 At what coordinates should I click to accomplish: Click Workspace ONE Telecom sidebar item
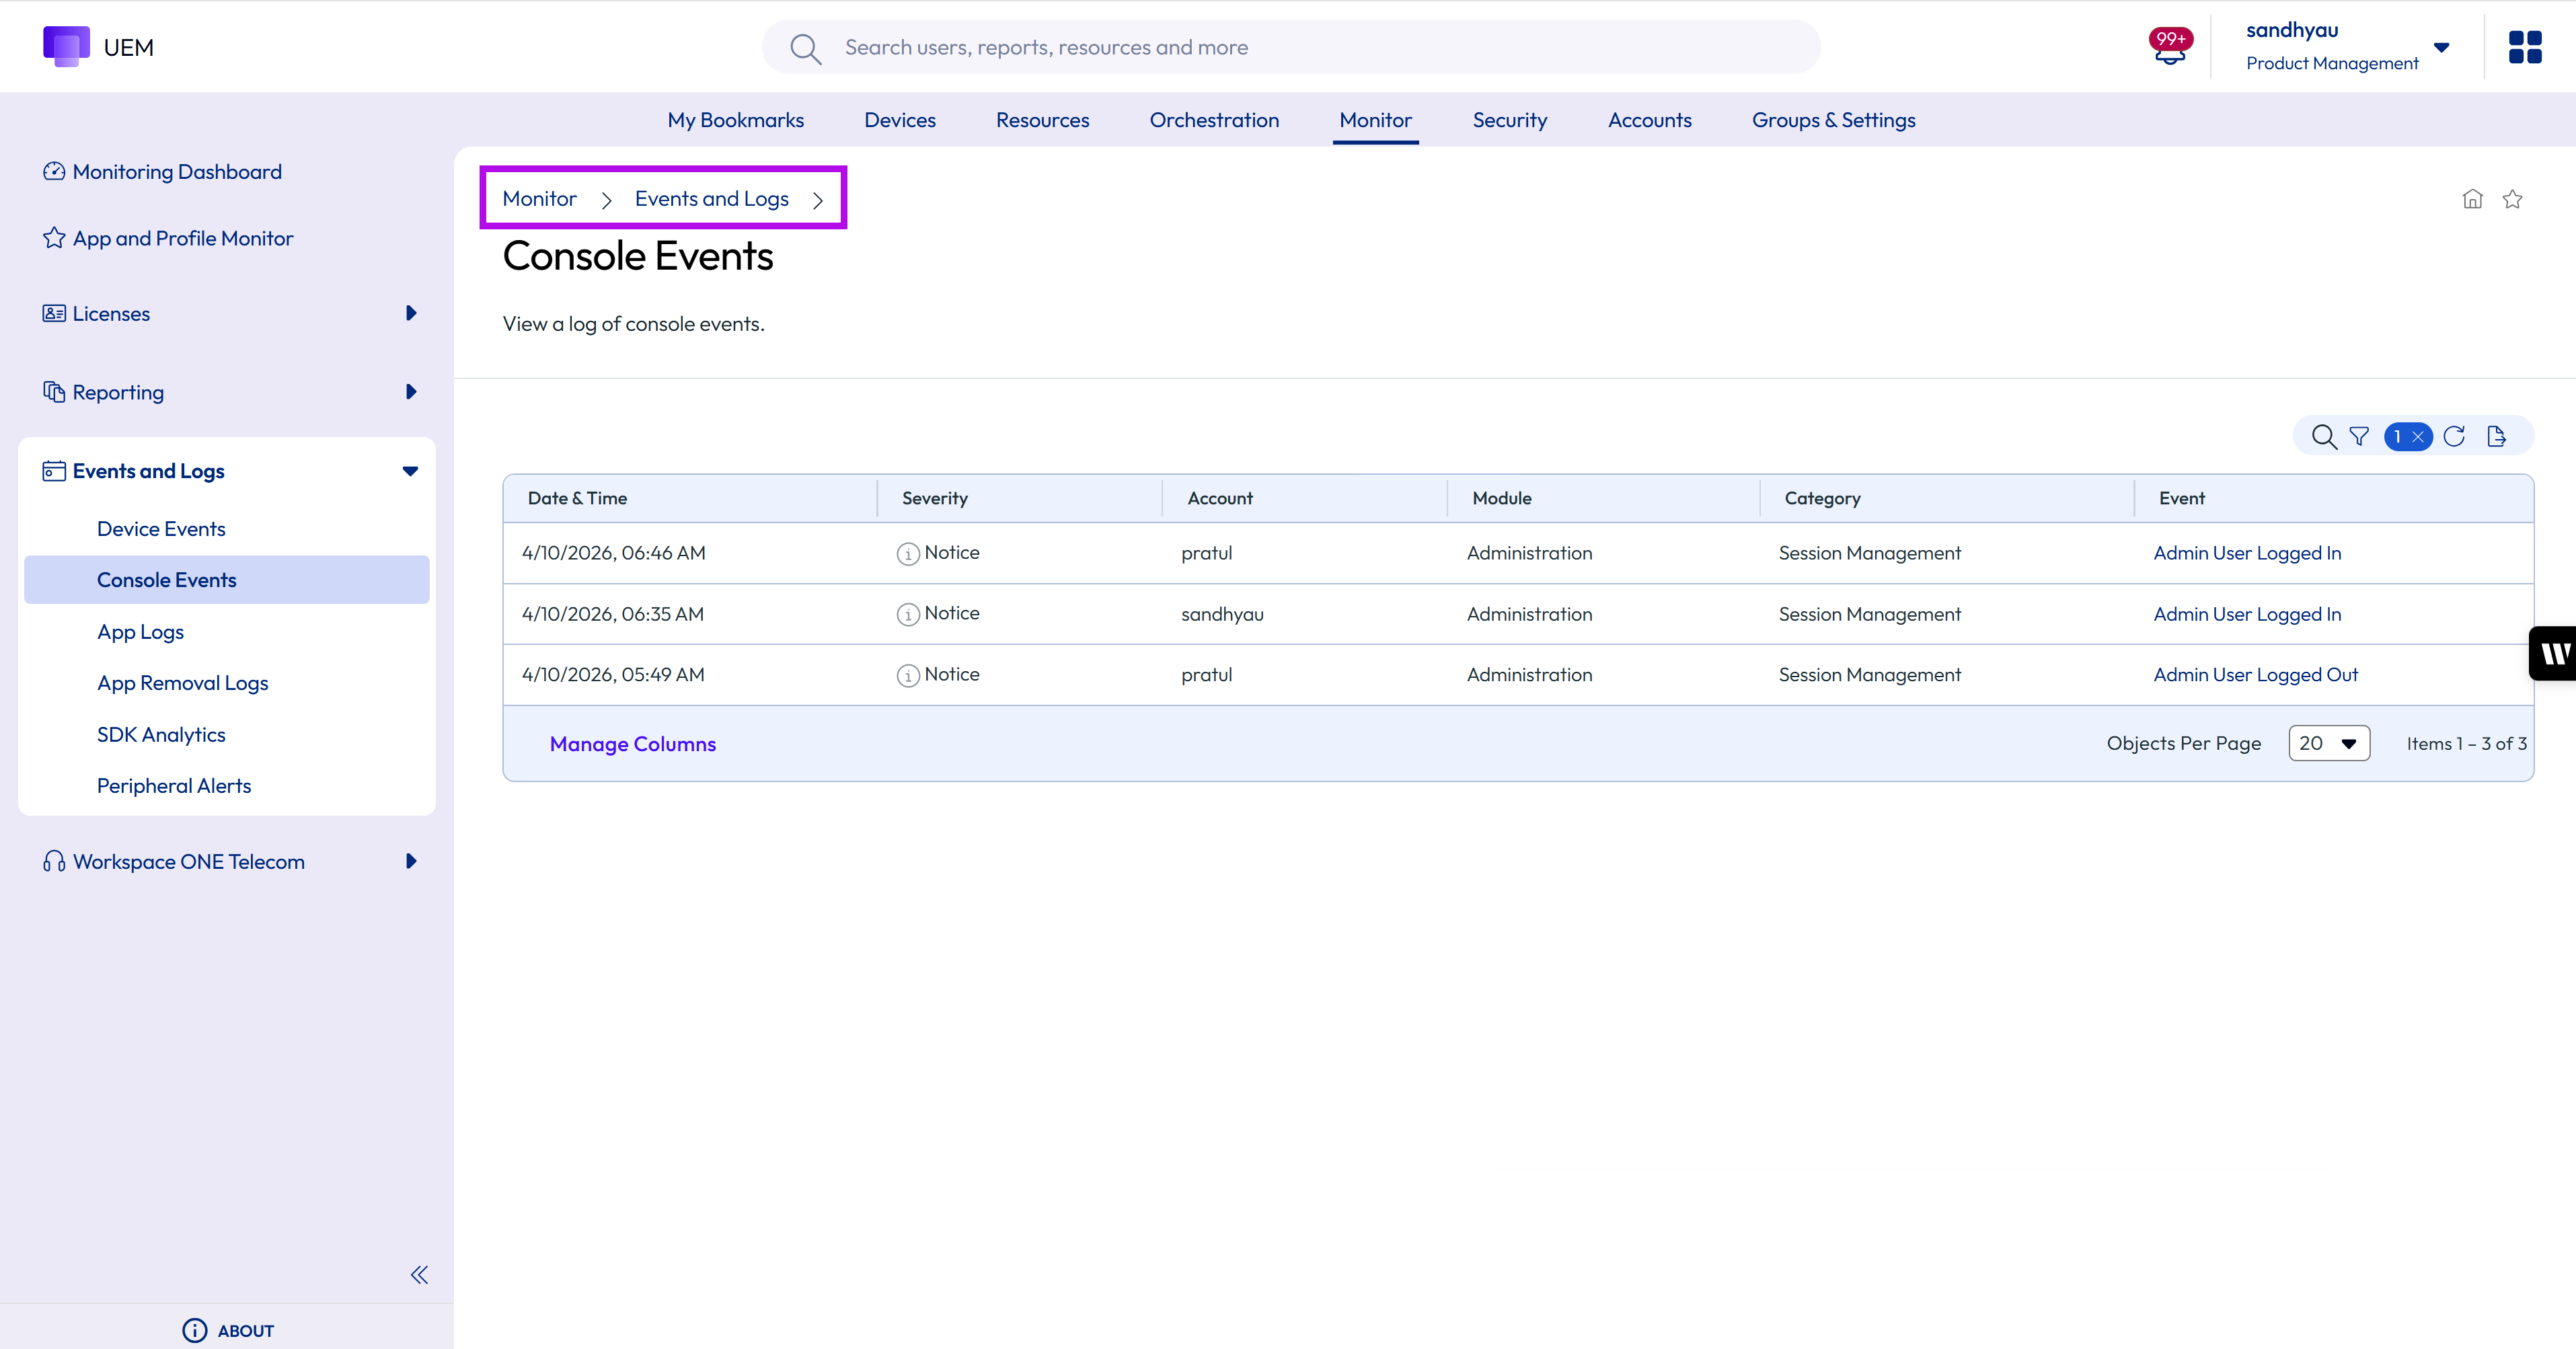pos(188,862)
